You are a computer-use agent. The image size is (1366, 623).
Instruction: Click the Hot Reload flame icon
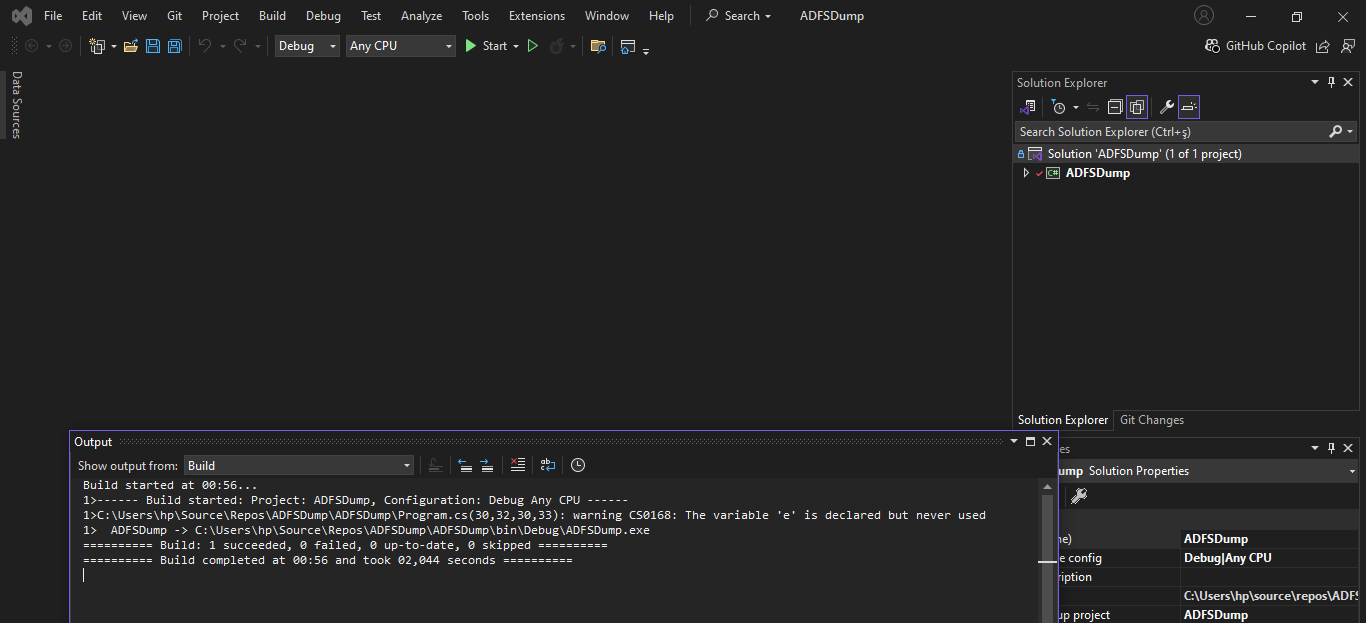click(557, 46)
